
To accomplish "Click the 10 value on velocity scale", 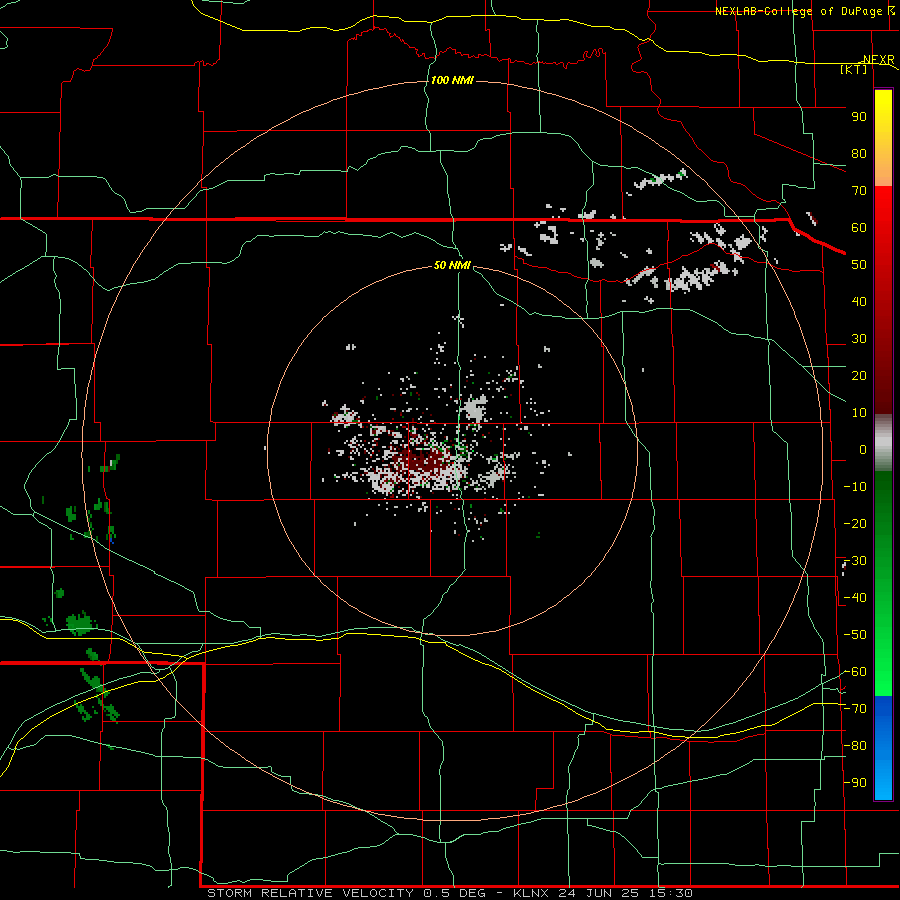I will [x=859, y=413].
